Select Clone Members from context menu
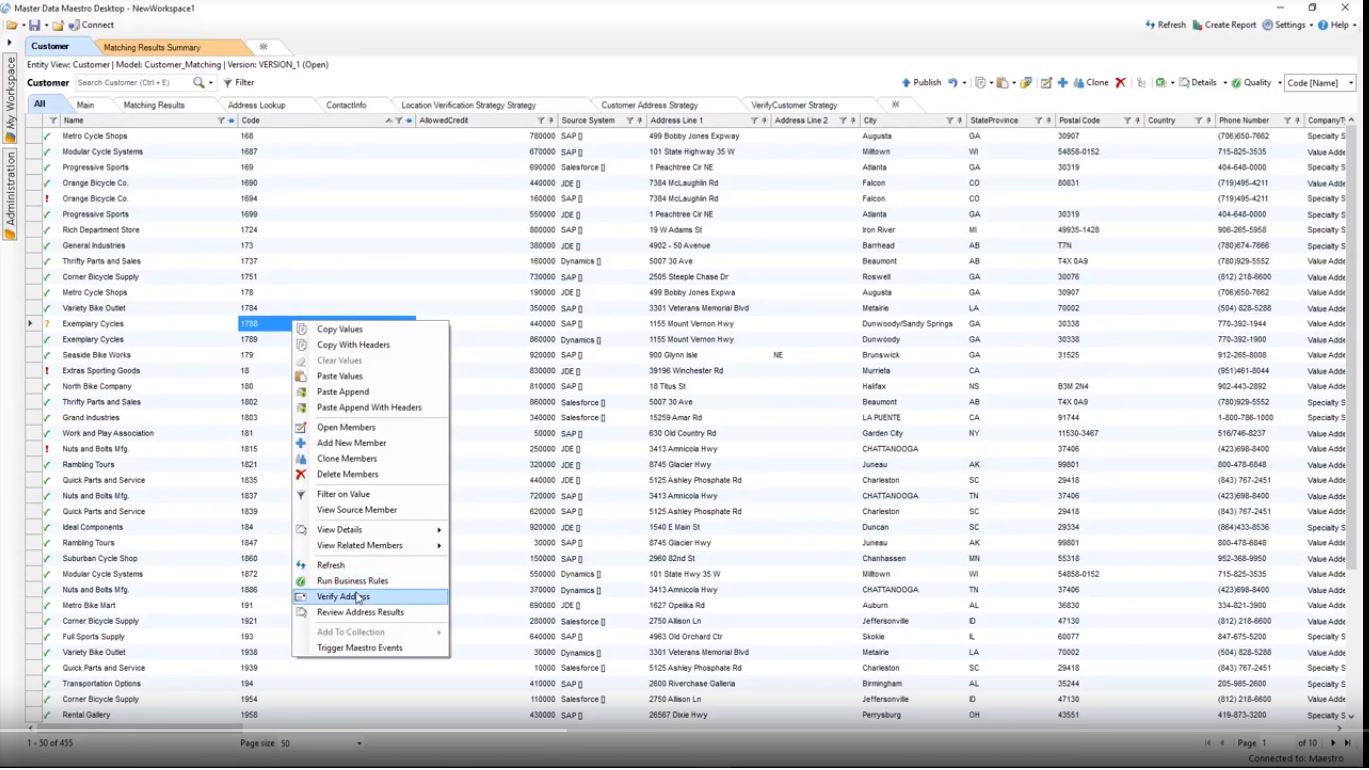The image size is (1369, 770). [x=347, y=459]
